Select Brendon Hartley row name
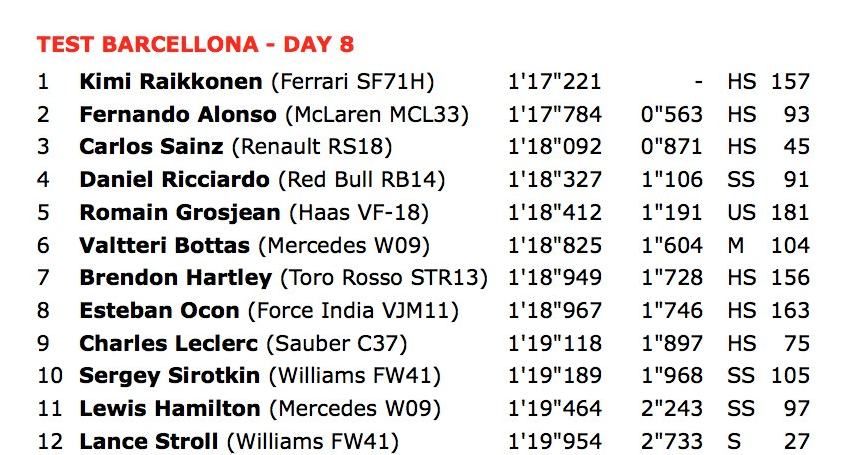 pos(176,278)
